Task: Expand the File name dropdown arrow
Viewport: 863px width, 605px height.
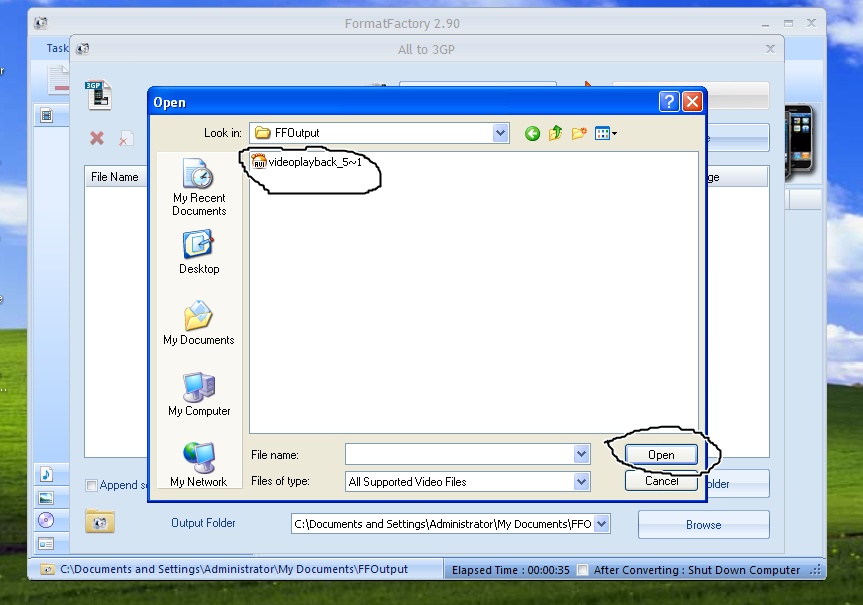Action: pos(581,454)
